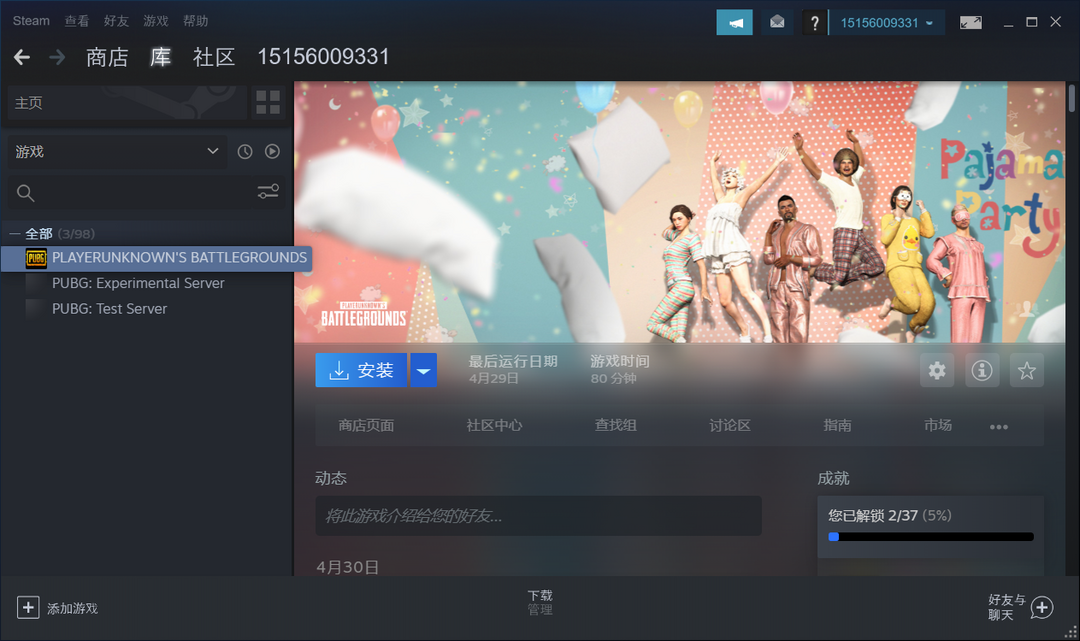Select PLAYERUNKNOWN'S BATTLEGROUNDS in library
Viewport: 1080px width, 641px height.
156,258
